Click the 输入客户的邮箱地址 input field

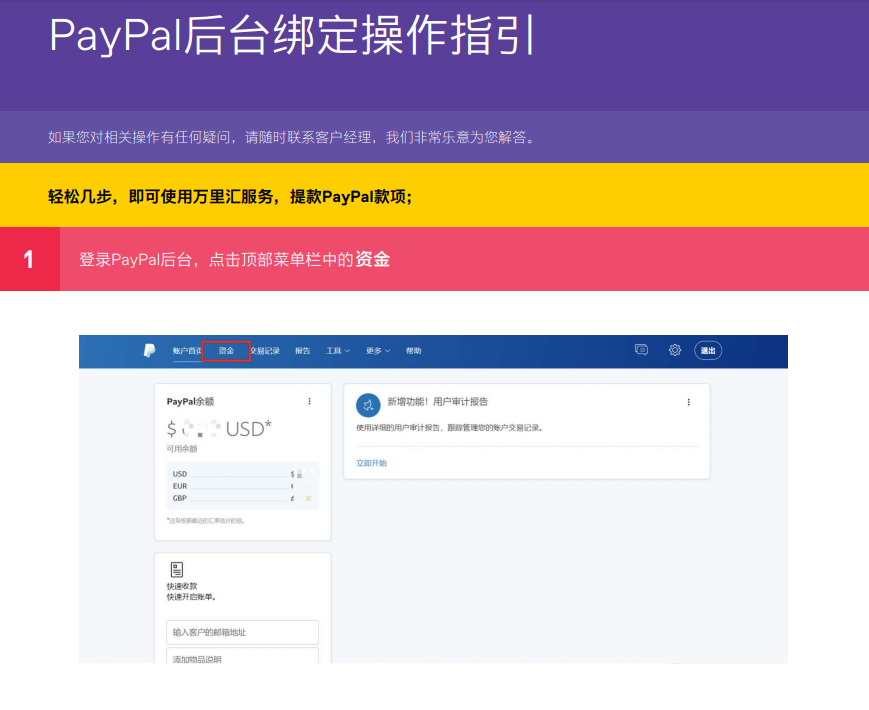pyautogui.click(x=242, y=632)
